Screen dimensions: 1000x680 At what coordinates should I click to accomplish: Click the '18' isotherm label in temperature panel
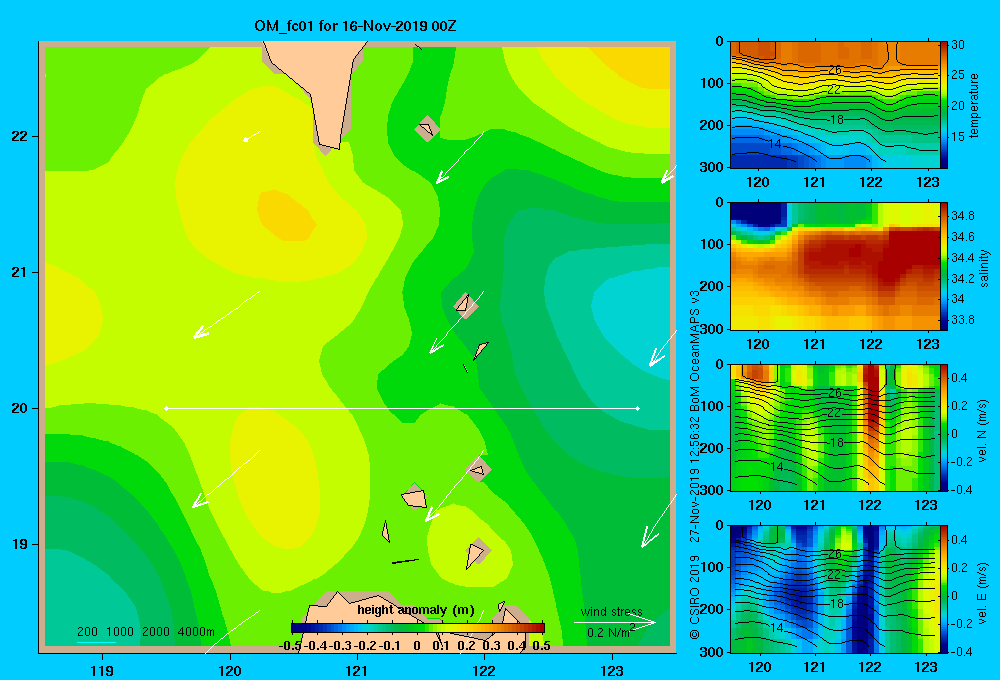tap(837, 119)
